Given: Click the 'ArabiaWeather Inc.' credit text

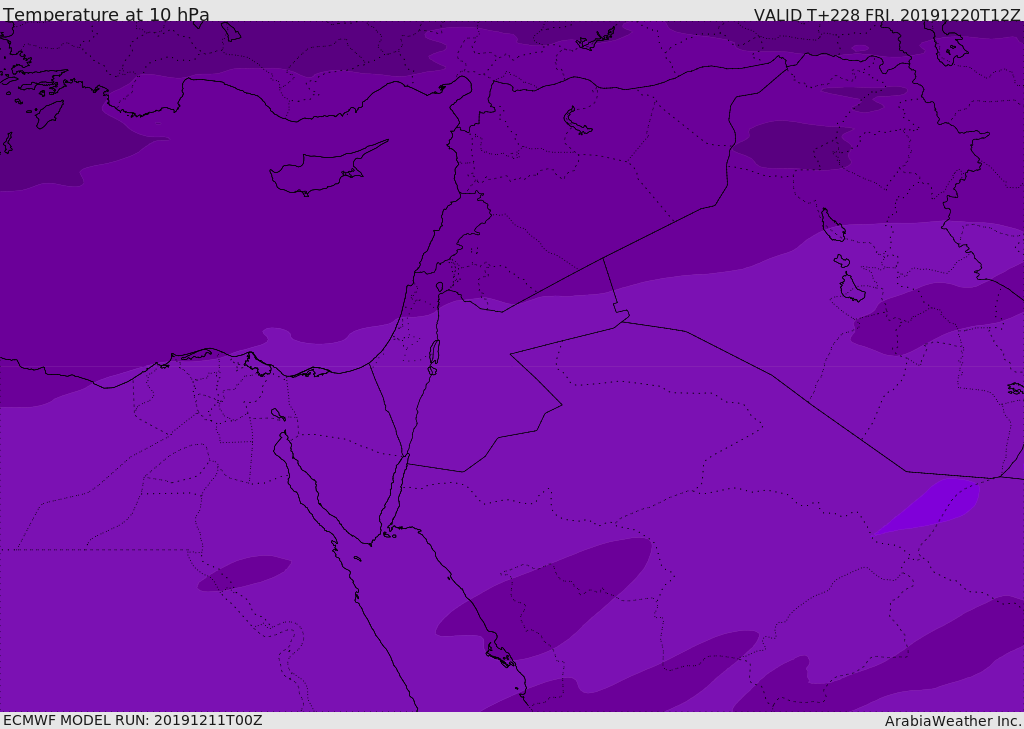Looking at the screenshot, I should (952, 721).
